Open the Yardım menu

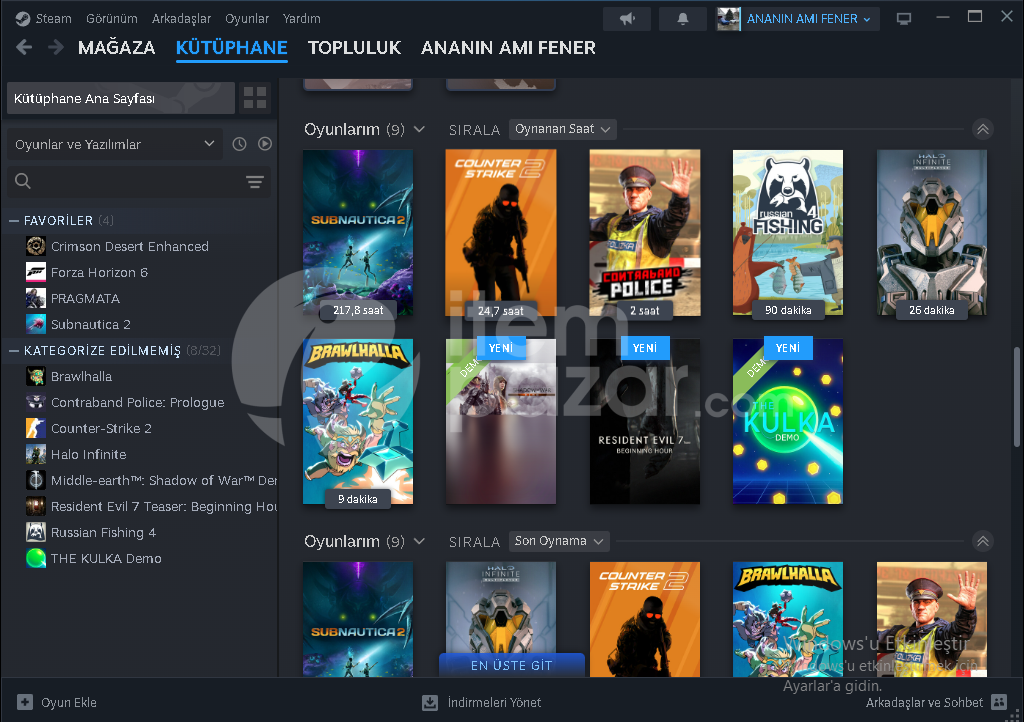tap(302, 19)
